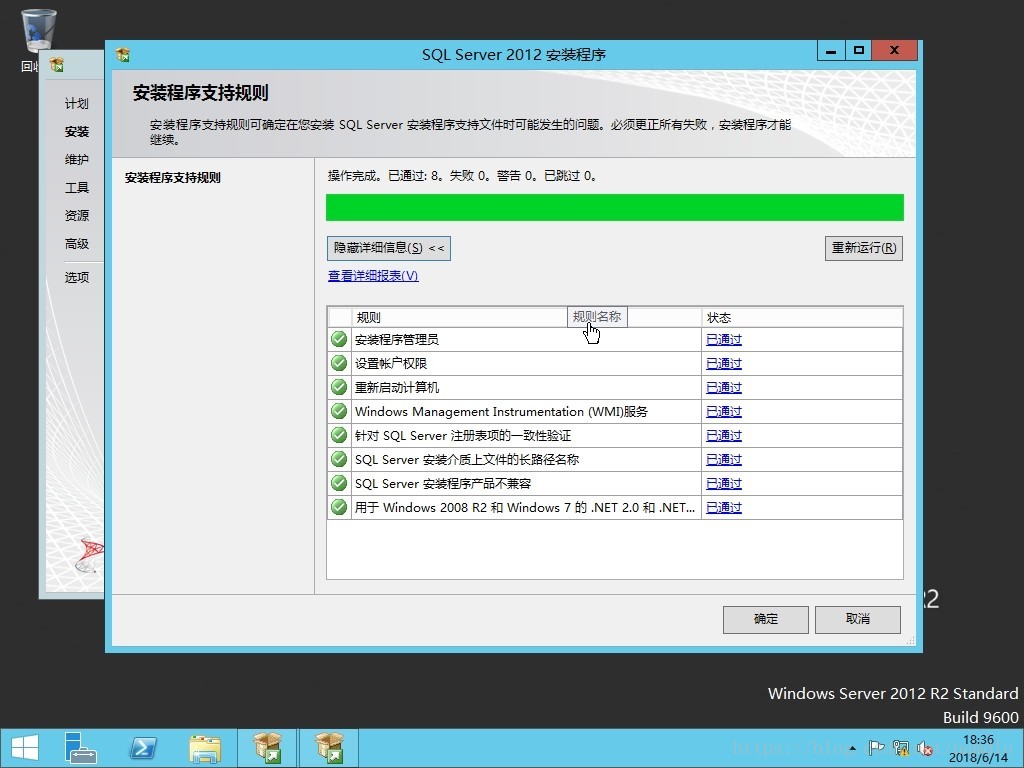
Task: Click the green check icon for the 注册表项的一致性验证 rule
Action: (339, 435)
